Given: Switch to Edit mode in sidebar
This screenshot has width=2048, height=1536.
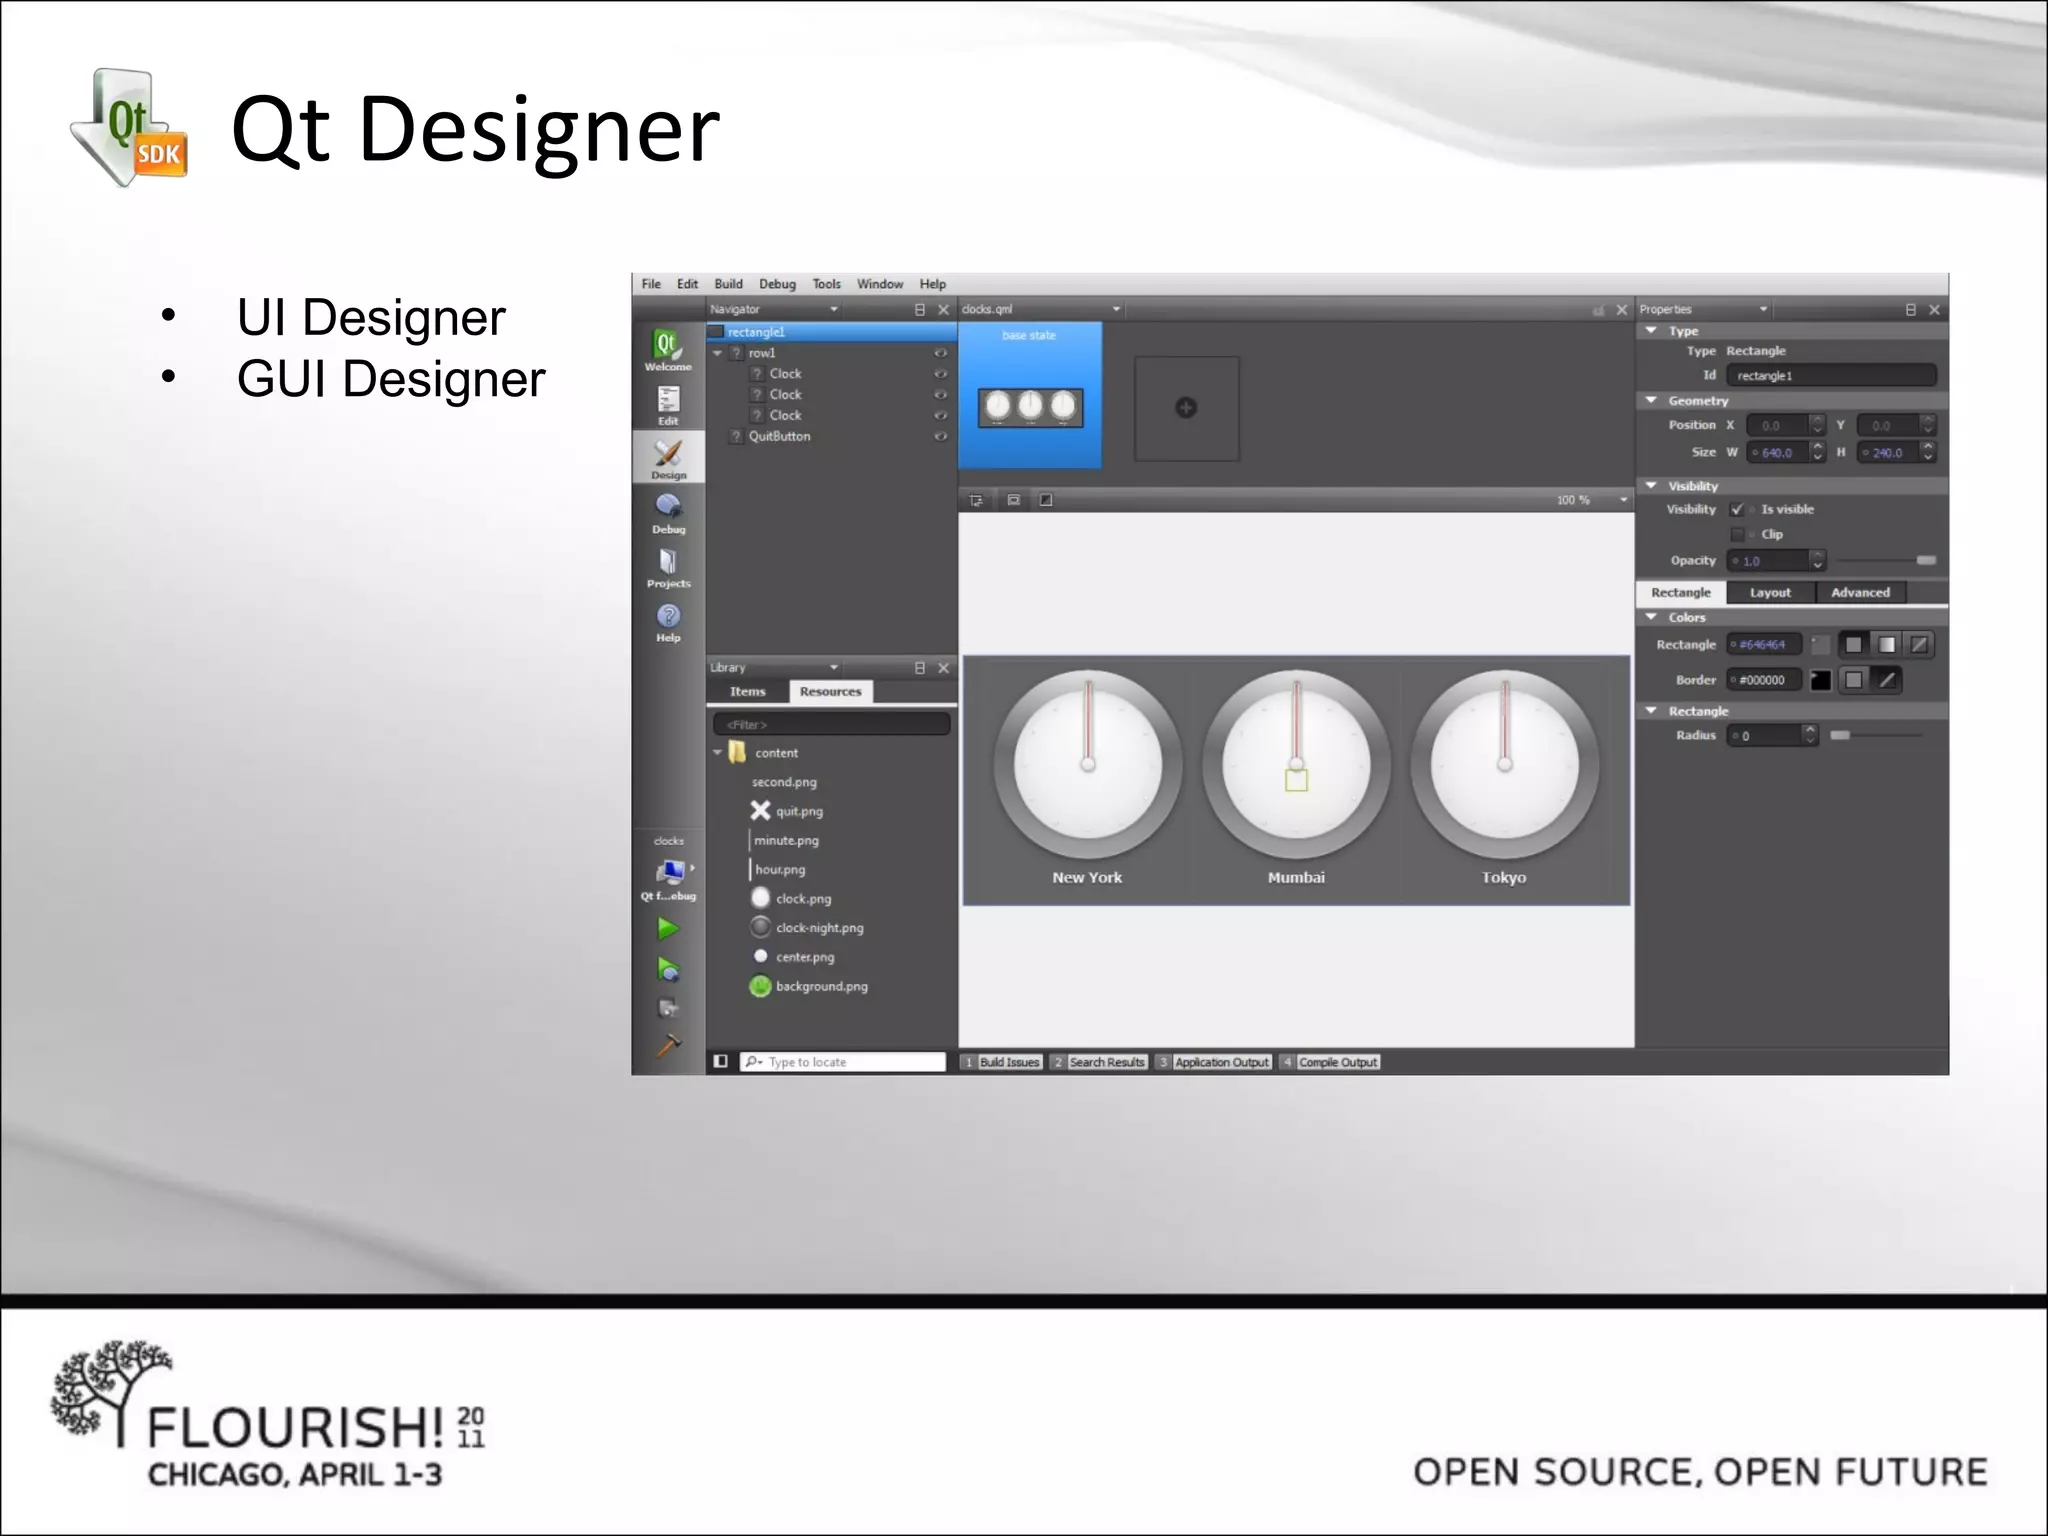Looking at the screenshot, I should pyautogui.click(x=668, y=404).
